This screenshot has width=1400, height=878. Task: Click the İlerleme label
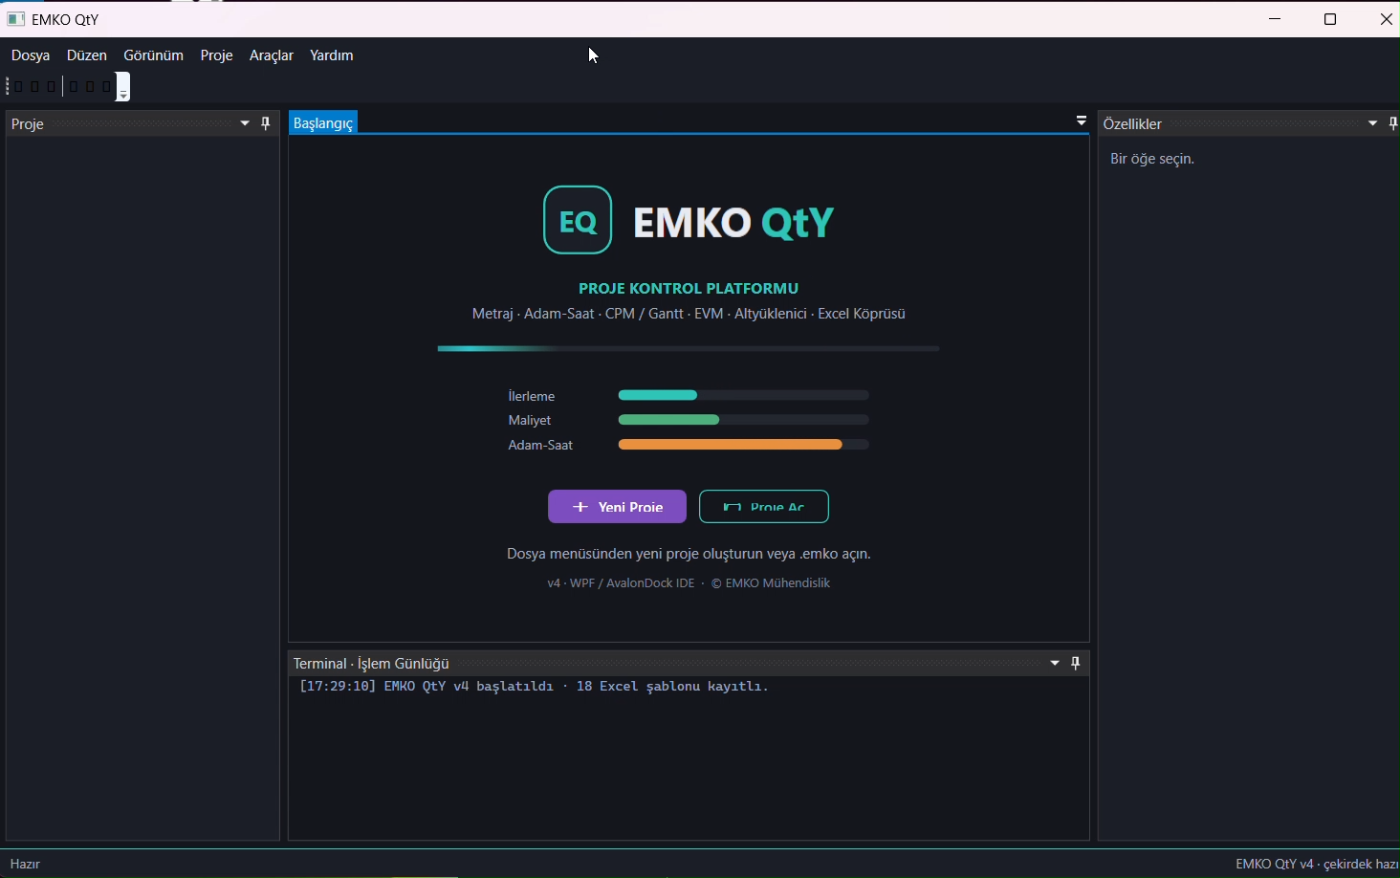point(531,396)
